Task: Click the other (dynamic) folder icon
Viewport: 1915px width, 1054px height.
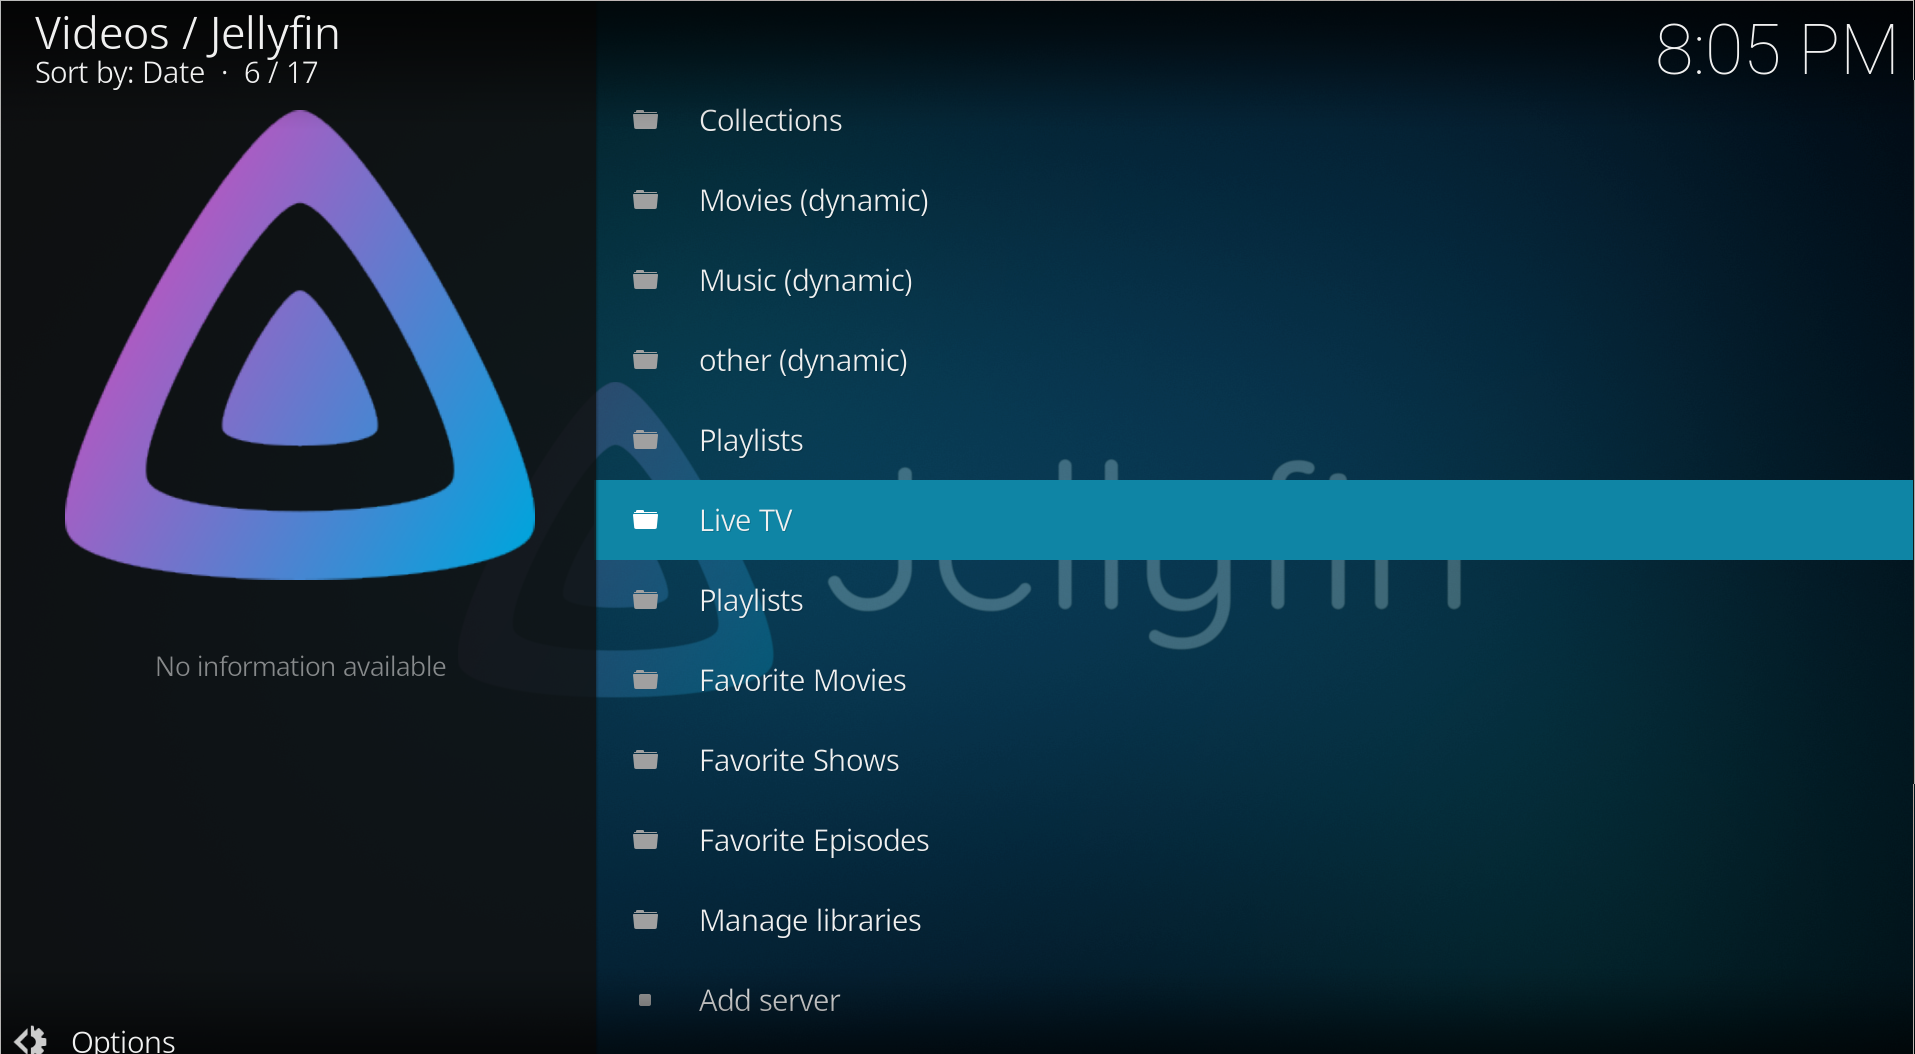Action: 645,360
